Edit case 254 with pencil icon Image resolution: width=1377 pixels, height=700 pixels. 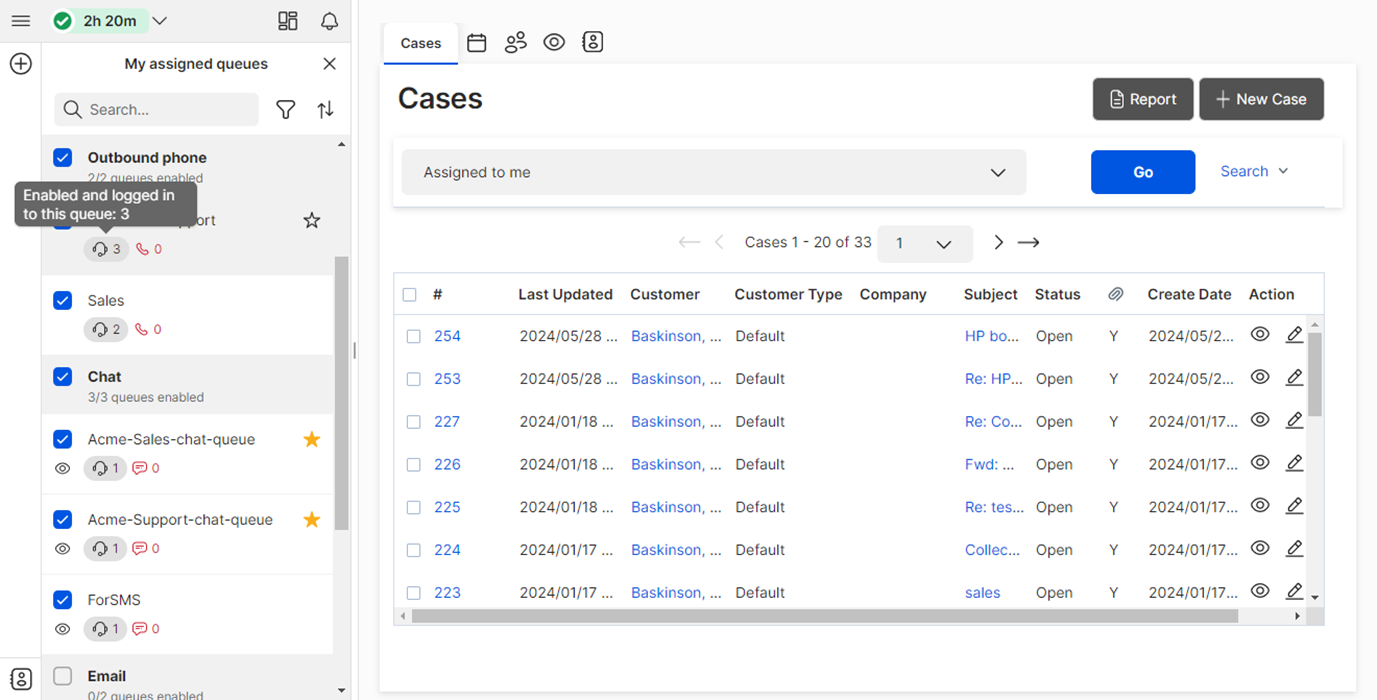(x=1294, y=335)
